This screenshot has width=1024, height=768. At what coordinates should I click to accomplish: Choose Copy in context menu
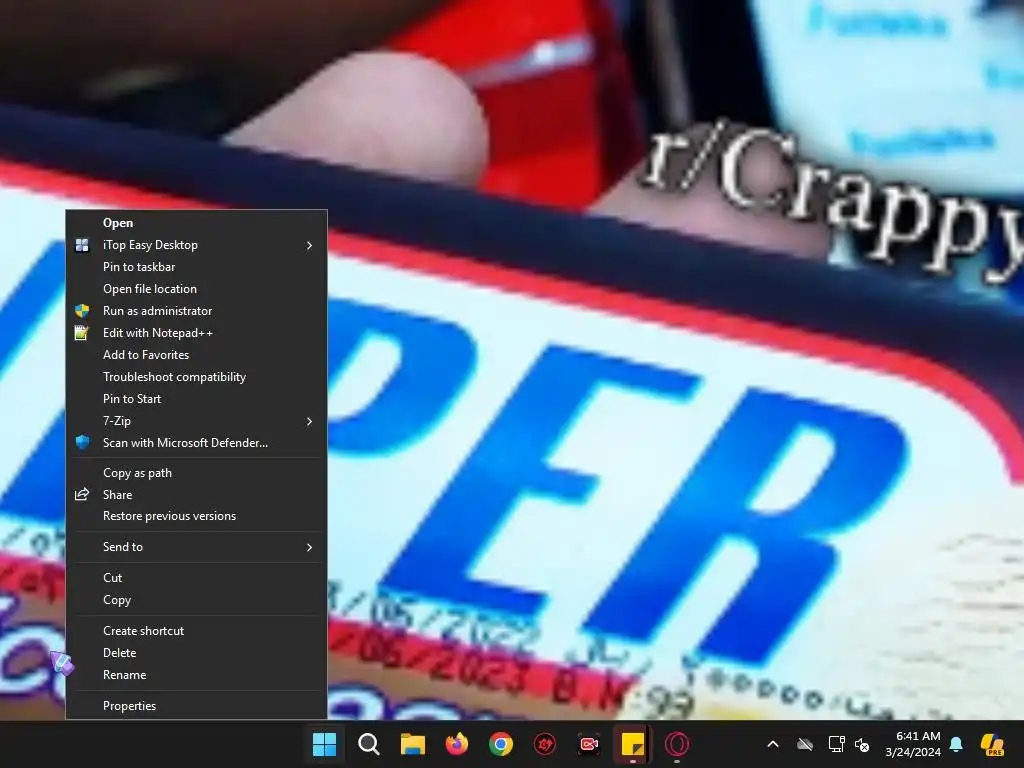coord(196,600)
